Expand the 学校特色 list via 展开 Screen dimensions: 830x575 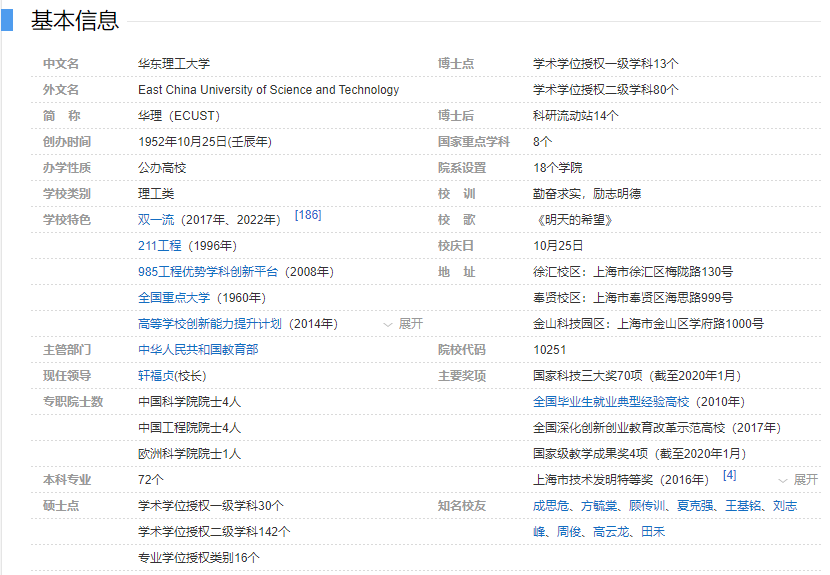tap(404, 324)
